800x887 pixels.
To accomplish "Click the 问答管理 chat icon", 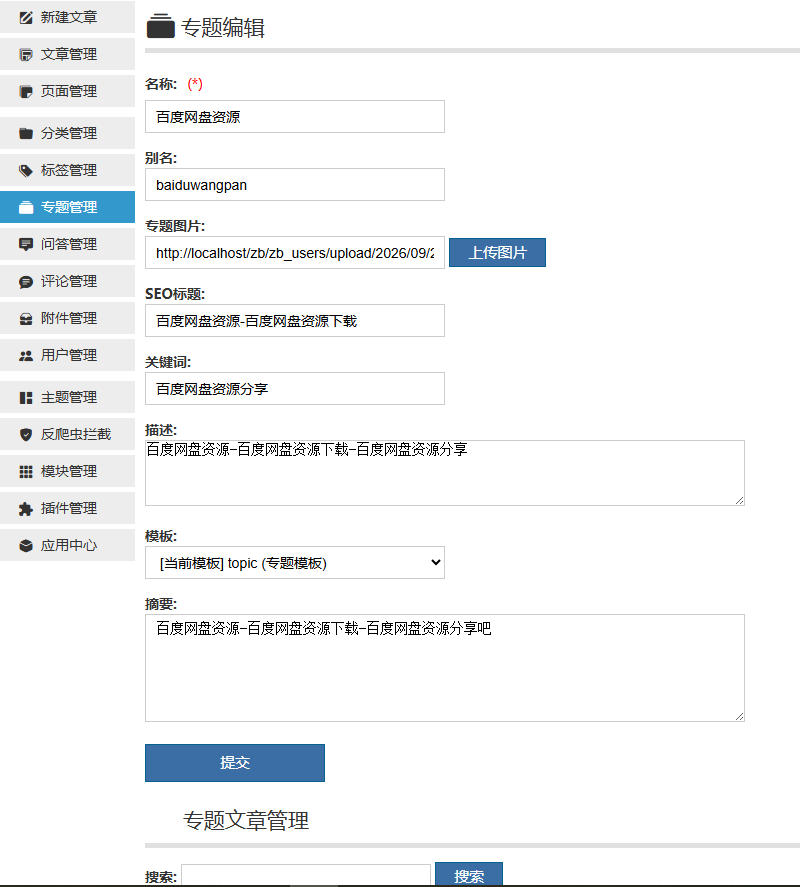I will pos(26,244).
